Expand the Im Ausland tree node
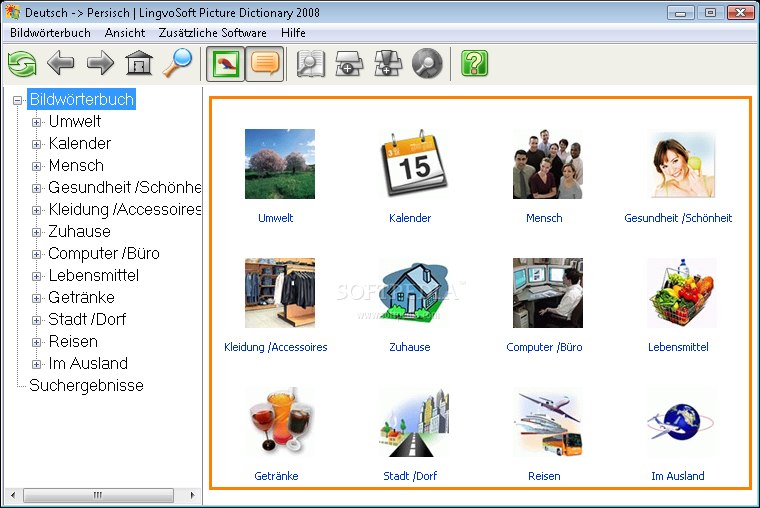 [x=36, y=364]
